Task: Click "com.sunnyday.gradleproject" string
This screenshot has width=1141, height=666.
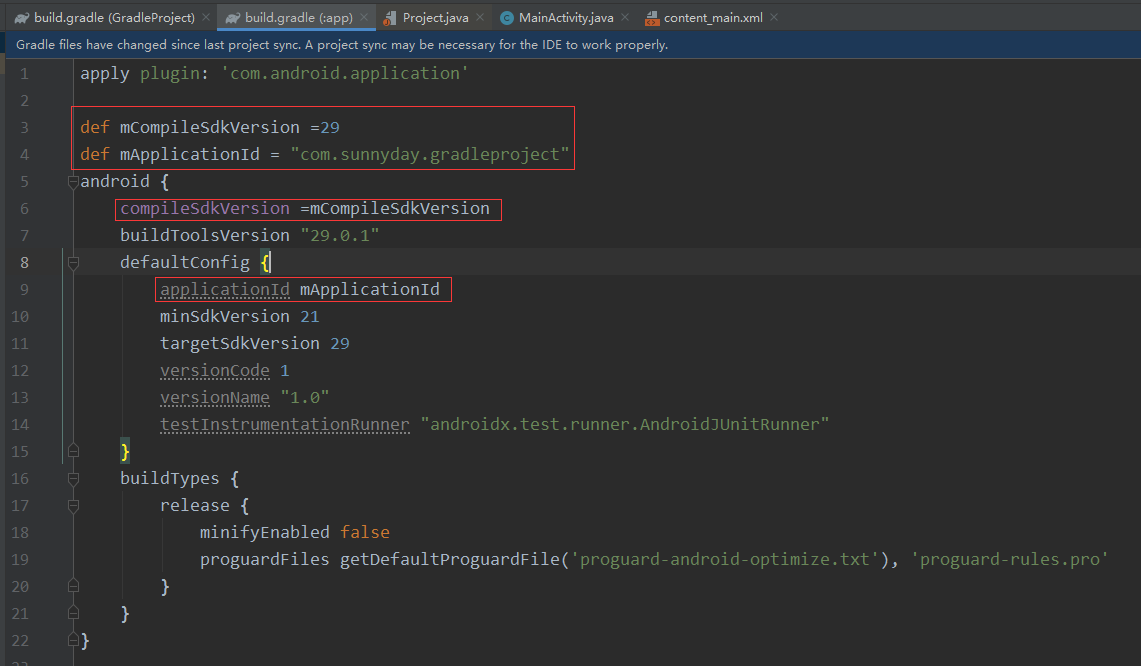Action: pyautogui.click(x=429, y=154)
